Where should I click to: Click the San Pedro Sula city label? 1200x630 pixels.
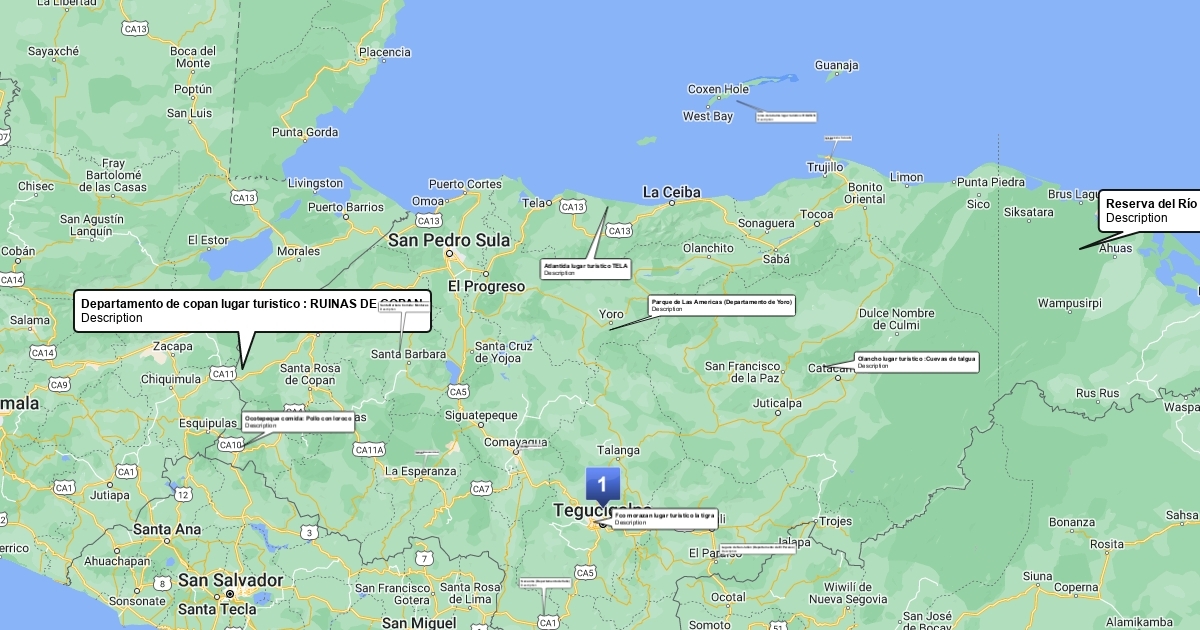pyautogui.click(x=449, y=240)
